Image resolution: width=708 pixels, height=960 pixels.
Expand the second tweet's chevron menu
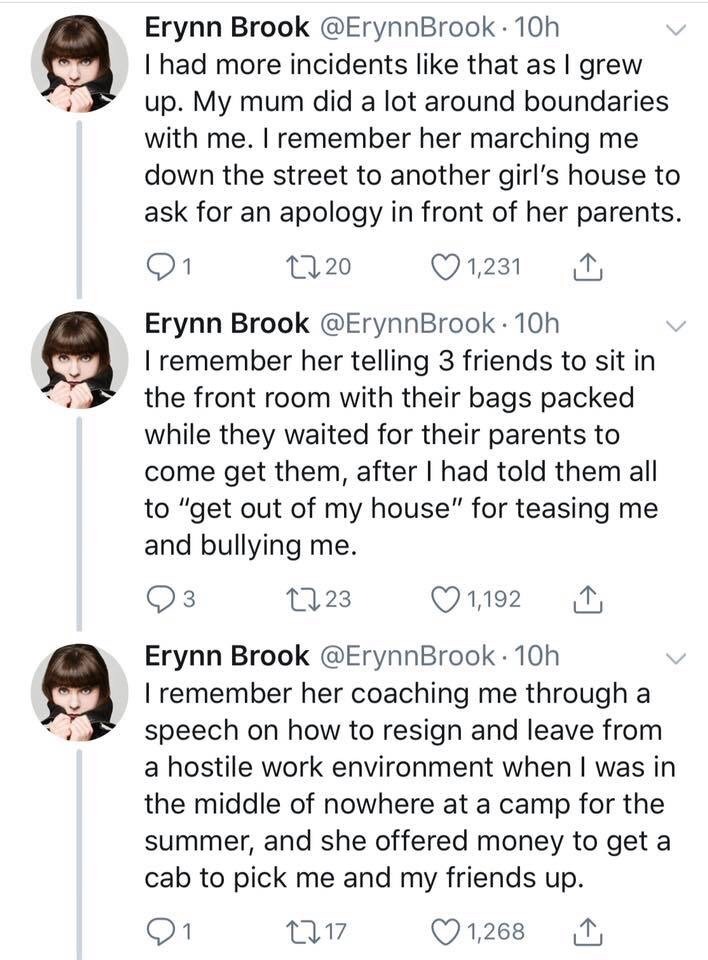677,327
